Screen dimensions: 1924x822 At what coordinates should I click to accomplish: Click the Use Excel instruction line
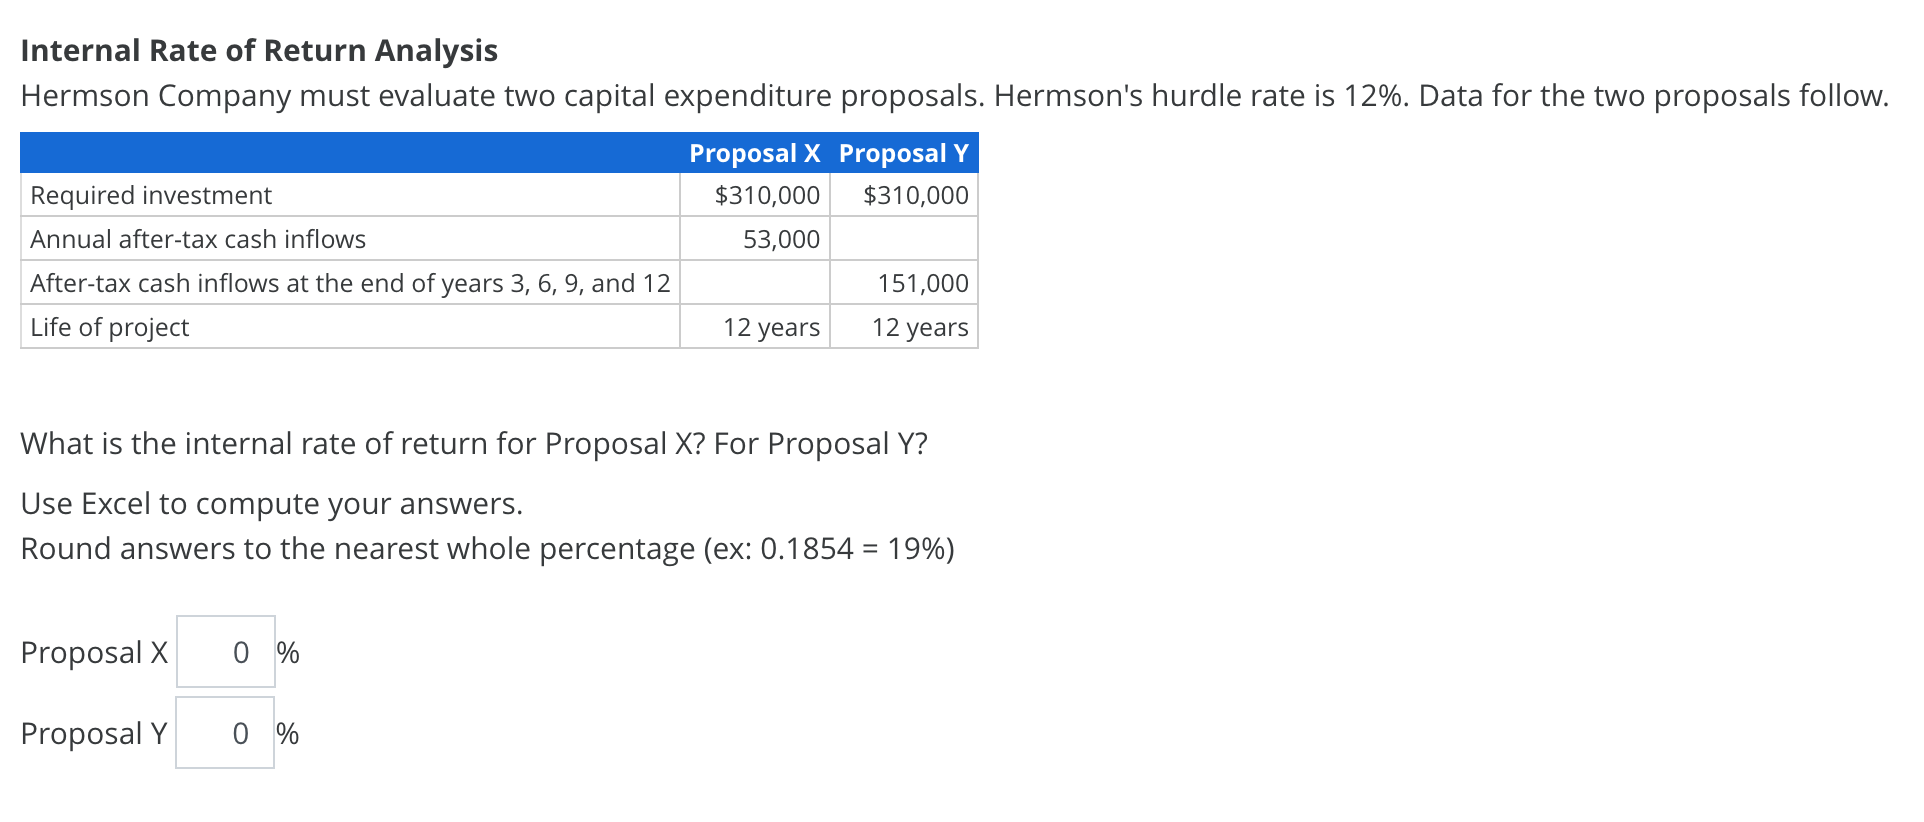coord(272,503)
